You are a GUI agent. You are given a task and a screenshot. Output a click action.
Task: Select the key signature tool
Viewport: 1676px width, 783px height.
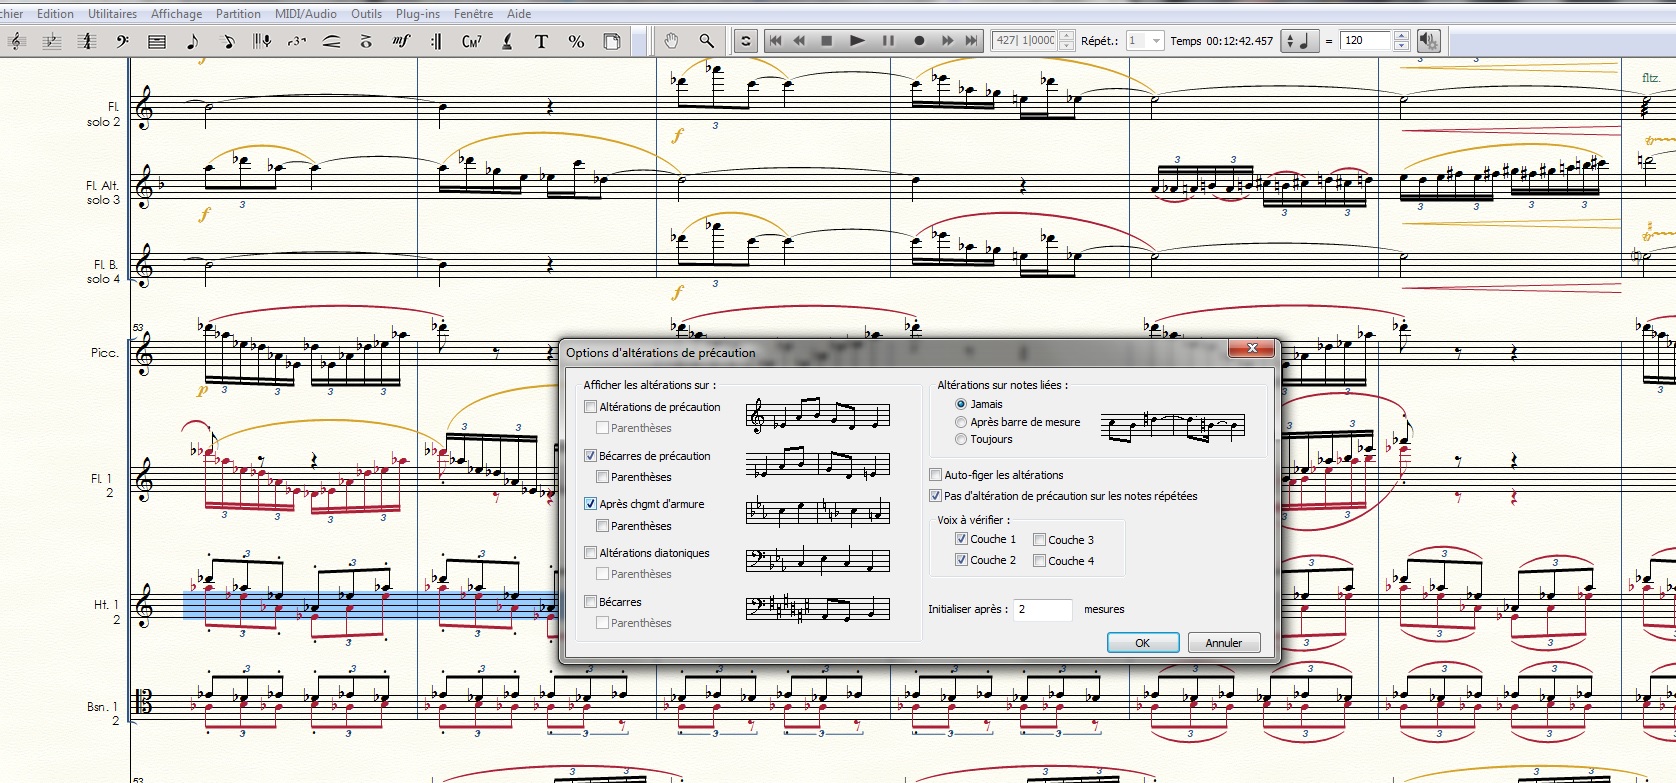tap(51, 41)
